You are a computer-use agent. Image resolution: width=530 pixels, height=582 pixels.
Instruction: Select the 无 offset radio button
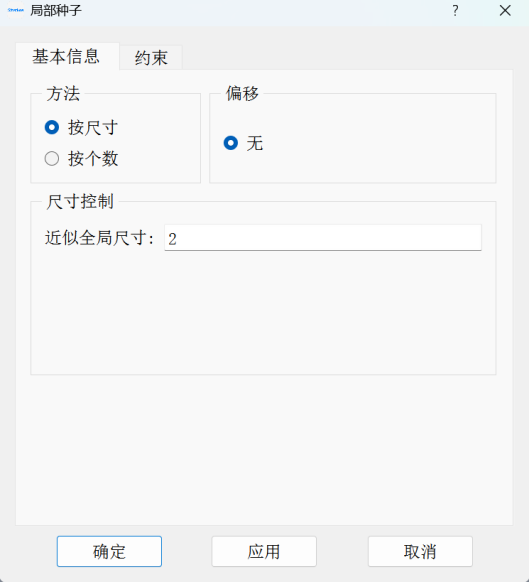click(230, 143)
